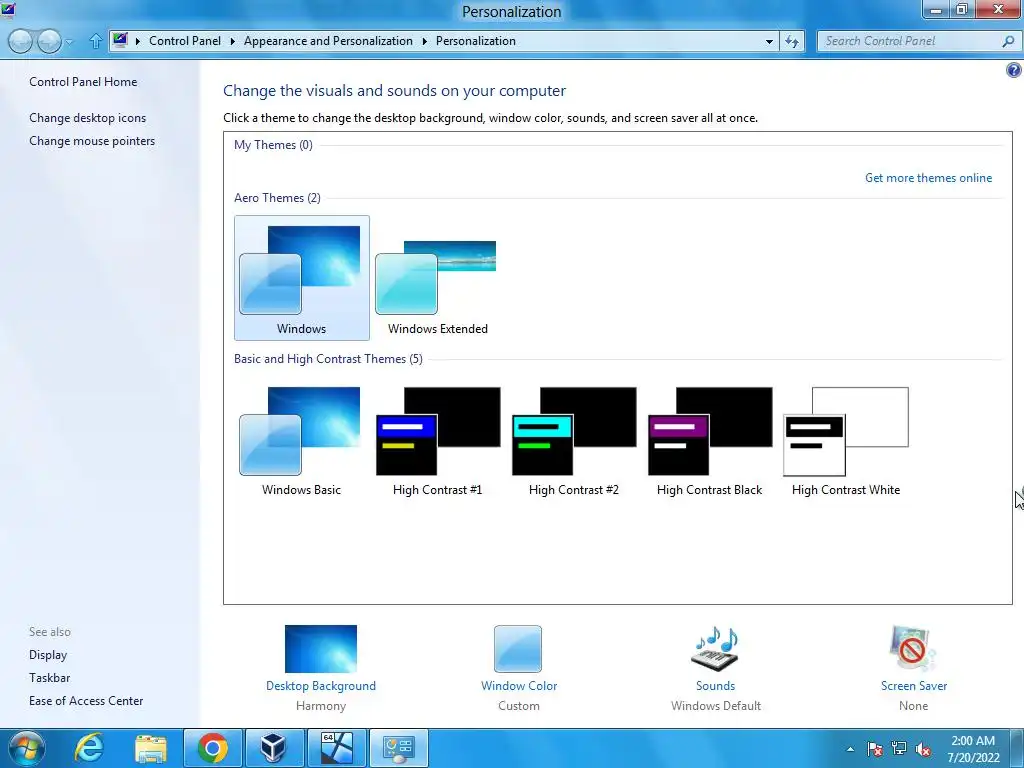This screenshot has height=768, width=1024.
Task: Apply the High Contrast #1 theme
Action: pos(437,439)
